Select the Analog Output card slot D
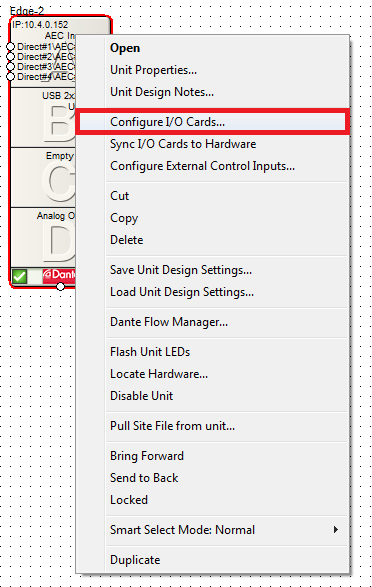 coord(43,237)
